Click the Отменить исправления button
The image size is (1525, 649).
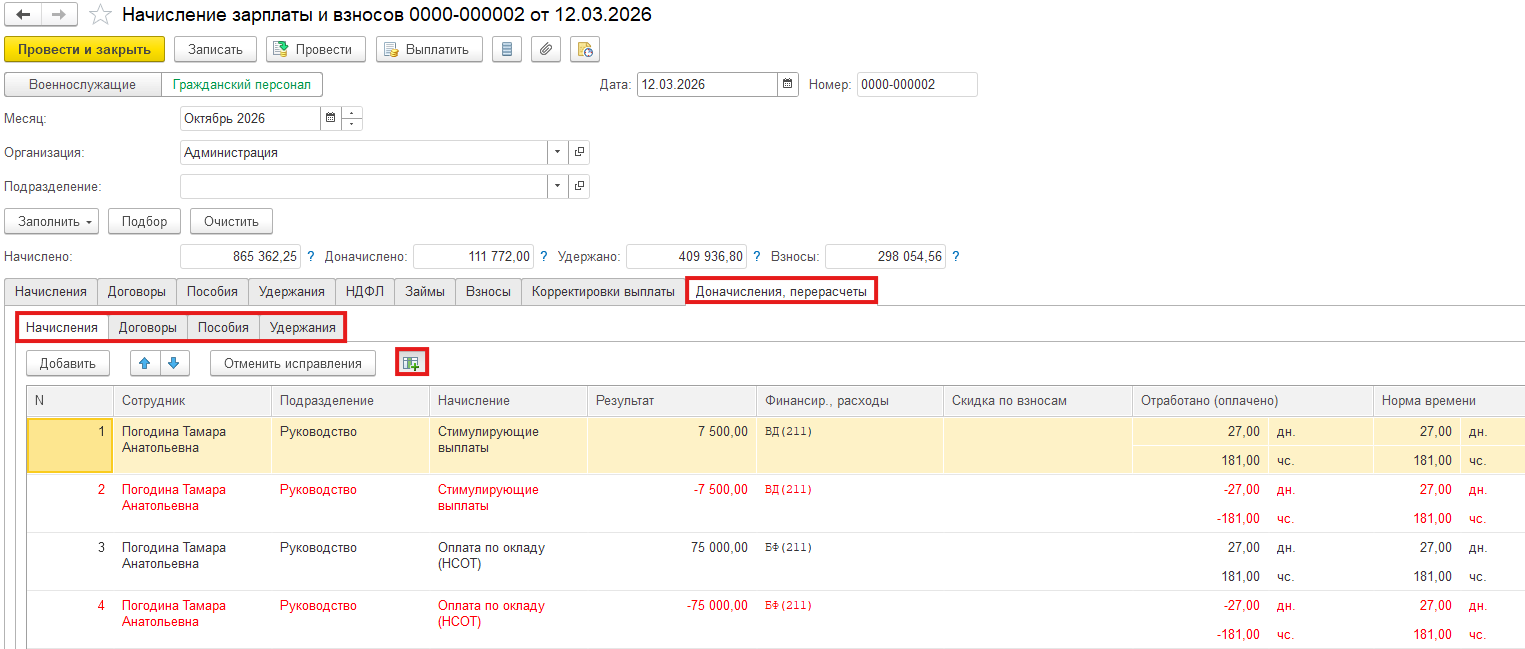(x=293, y=363)
